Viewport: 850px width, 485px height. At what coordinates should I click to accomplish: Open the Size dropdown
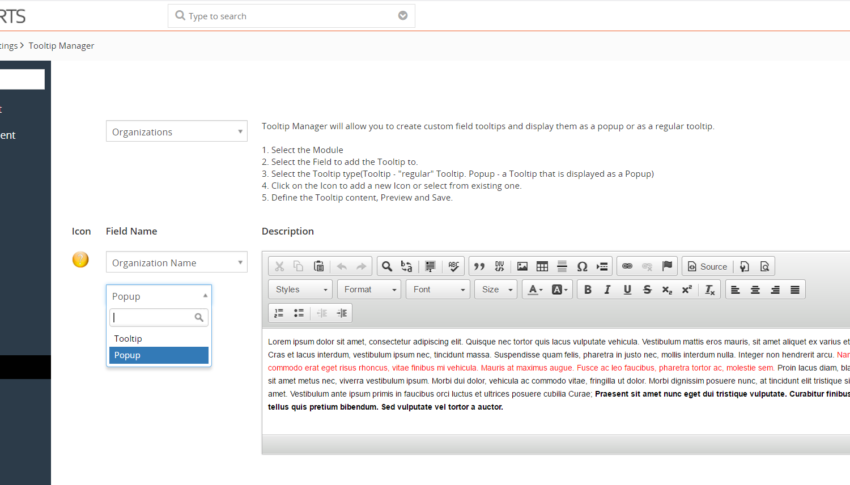coord(496,289)
